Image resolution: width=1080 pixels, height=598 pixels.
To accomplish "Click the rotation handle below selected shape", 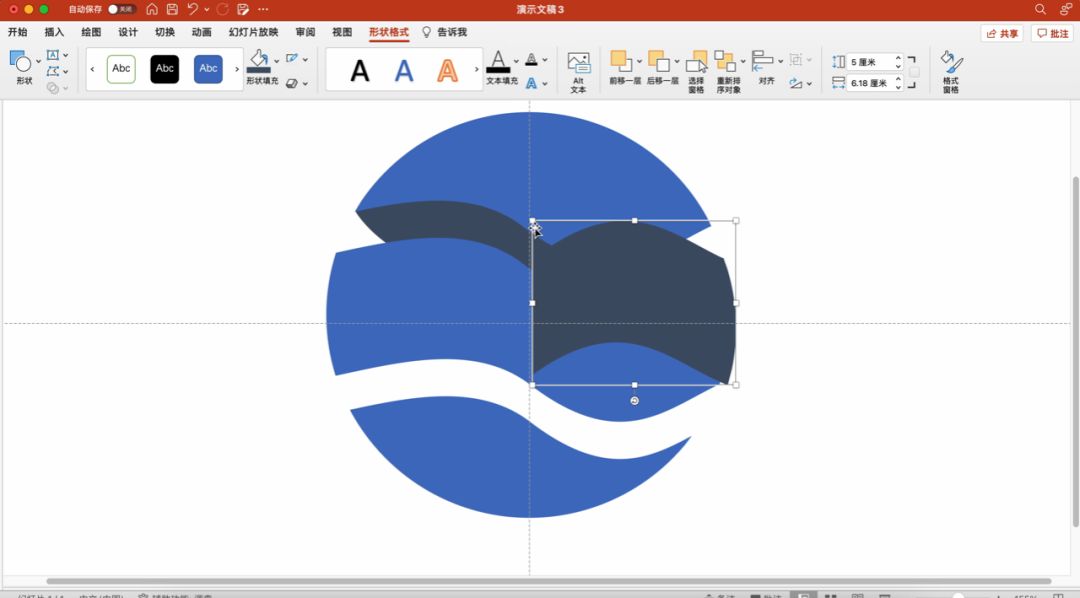I will 634,401.
